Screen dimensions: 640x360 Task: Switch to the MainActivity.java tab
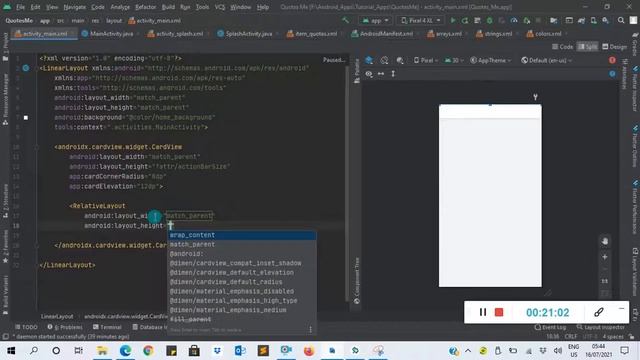(108, 34)
